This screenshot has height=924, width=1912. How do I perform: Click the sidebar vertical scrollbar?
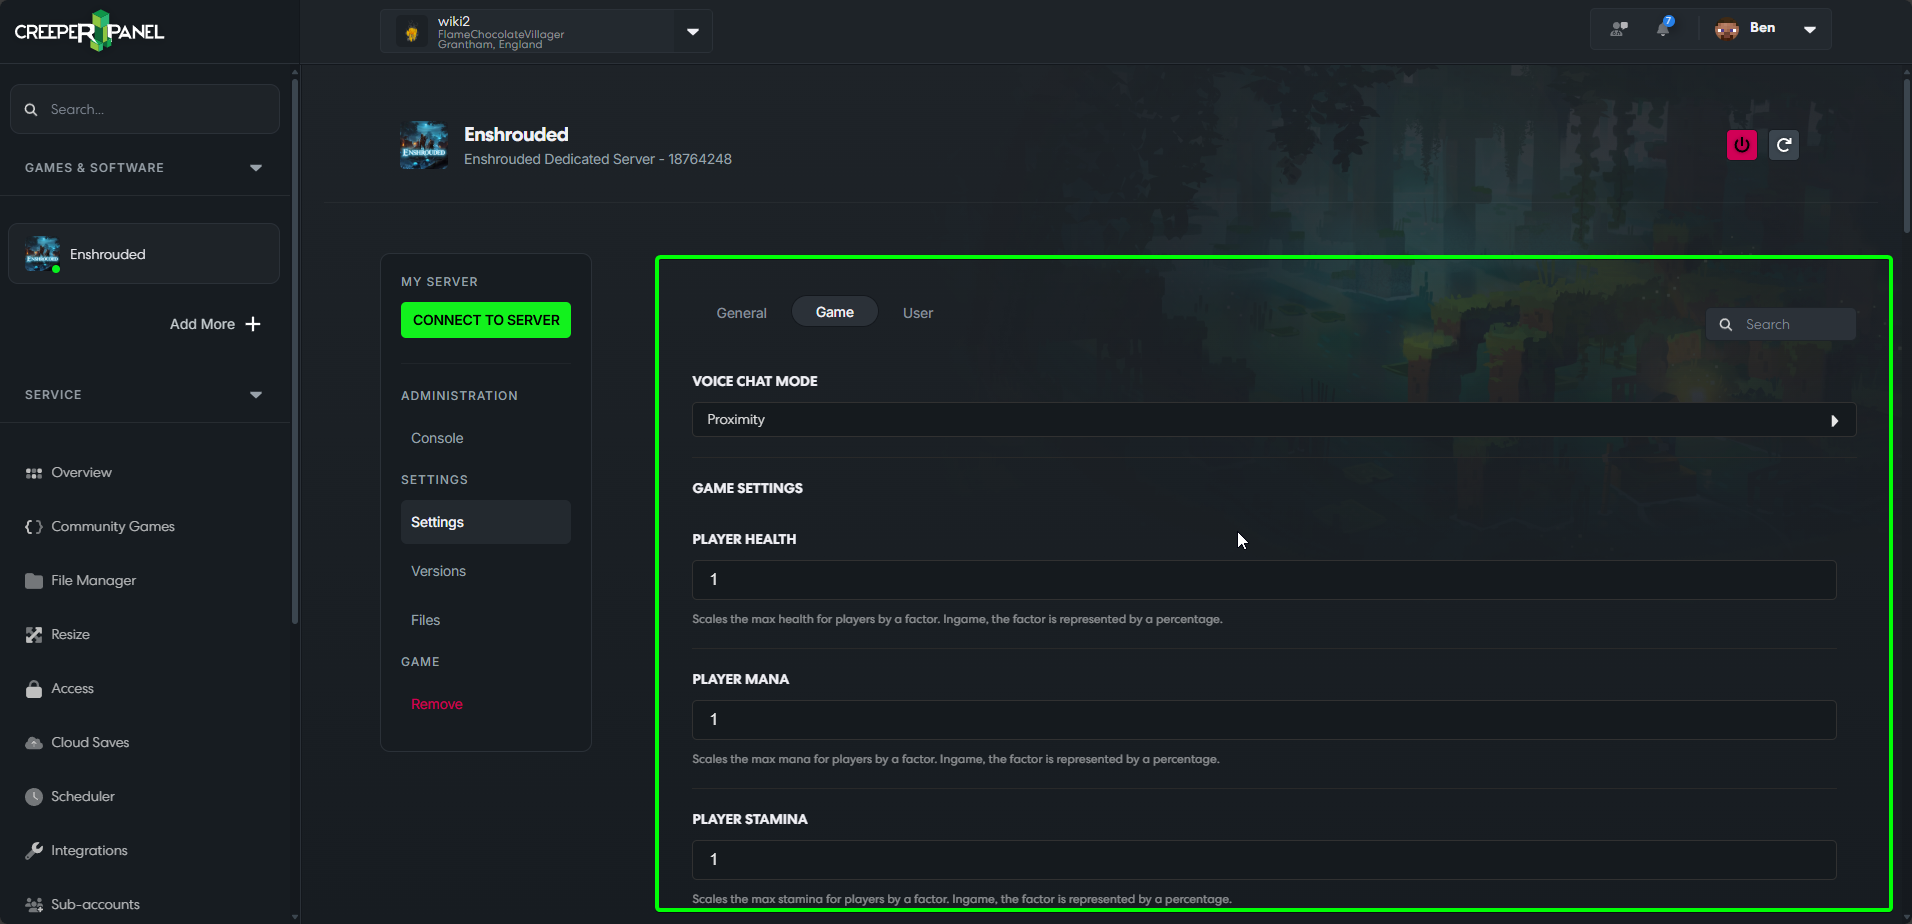(x=294, y=350)
